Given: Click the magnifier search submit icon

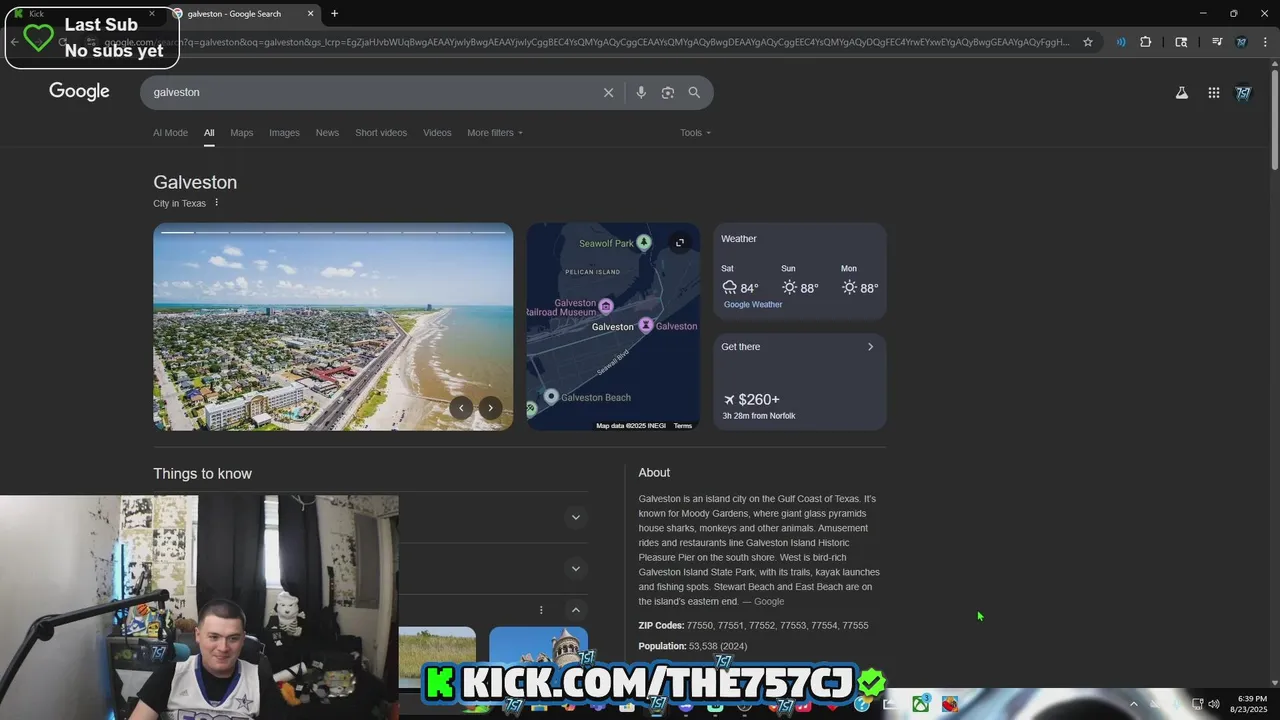Looking at the screenshot, I should point(694,92).
